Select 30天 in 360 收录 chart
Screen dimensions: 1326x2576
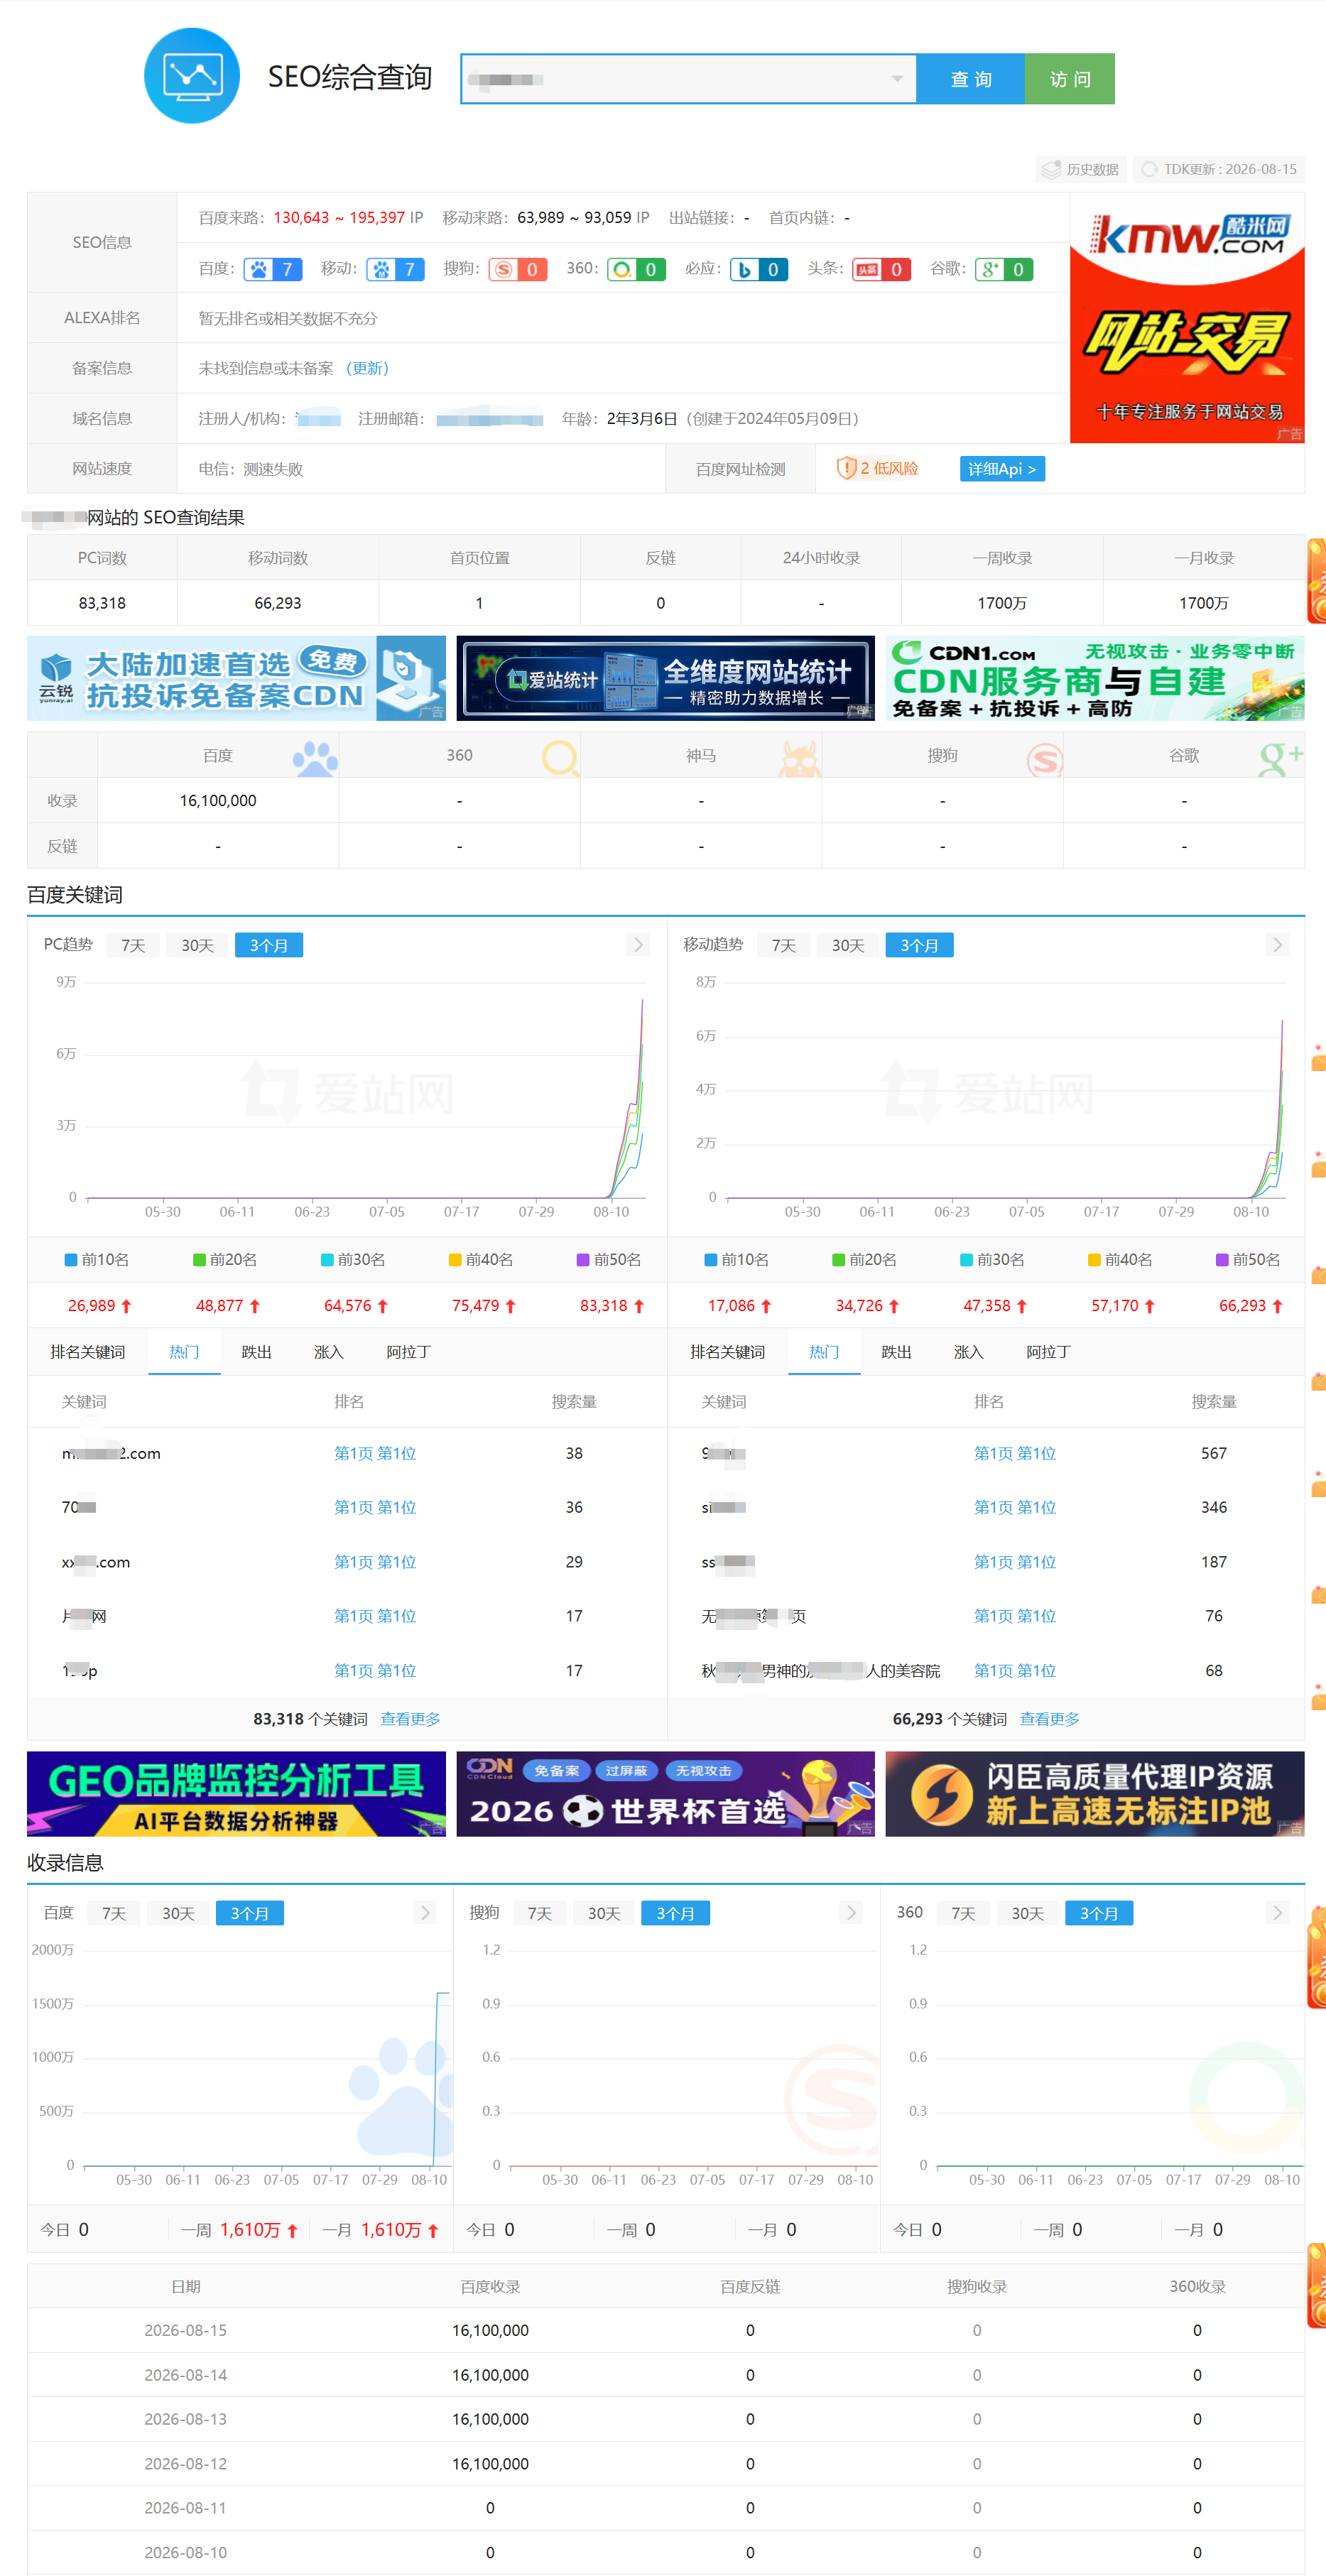pos(1027,1913)
